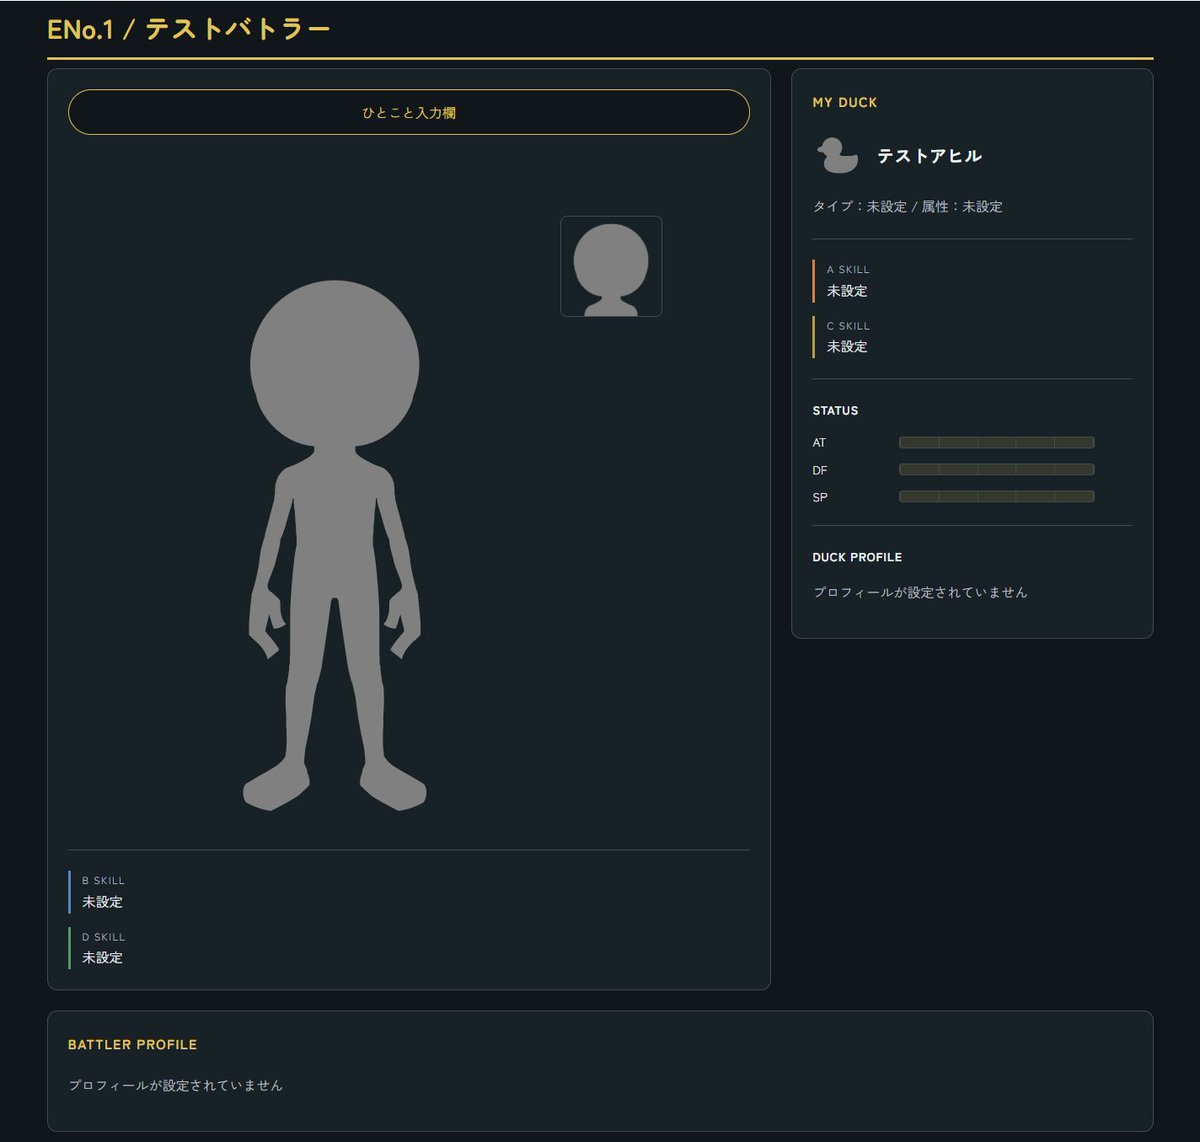Click the B SKILL 未設定 entry
Image resolution: width=1200 pixels, height=1142 pixels.
coord(408,892)
